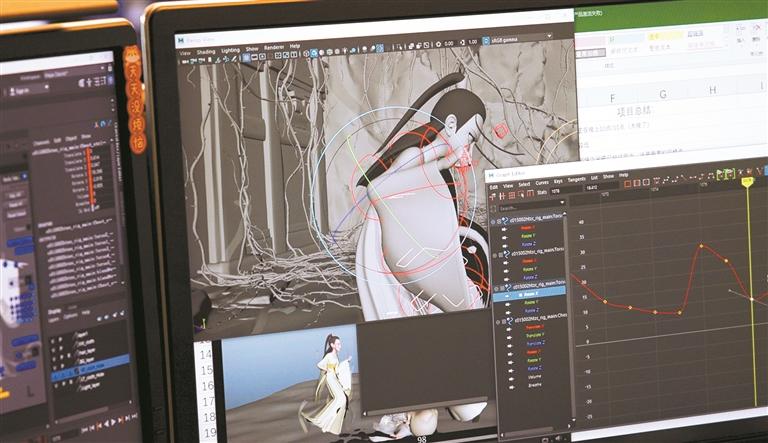768x443 pixels.
Task: Click the green buffer curve snapshot icon
Action: (x=720, y=174)
